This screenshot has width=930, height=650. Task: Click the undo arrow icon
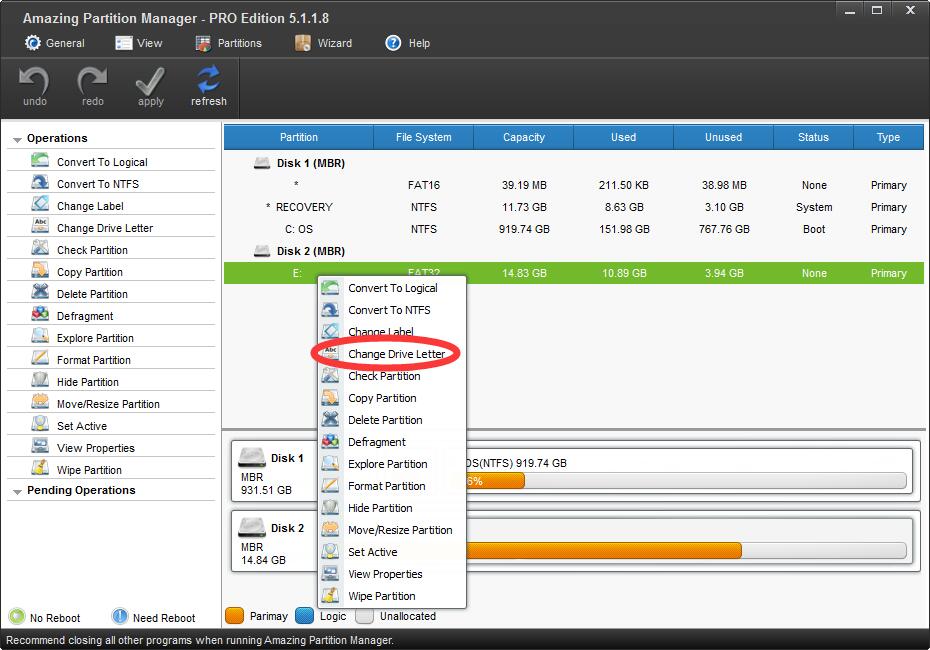coord(34,80)
